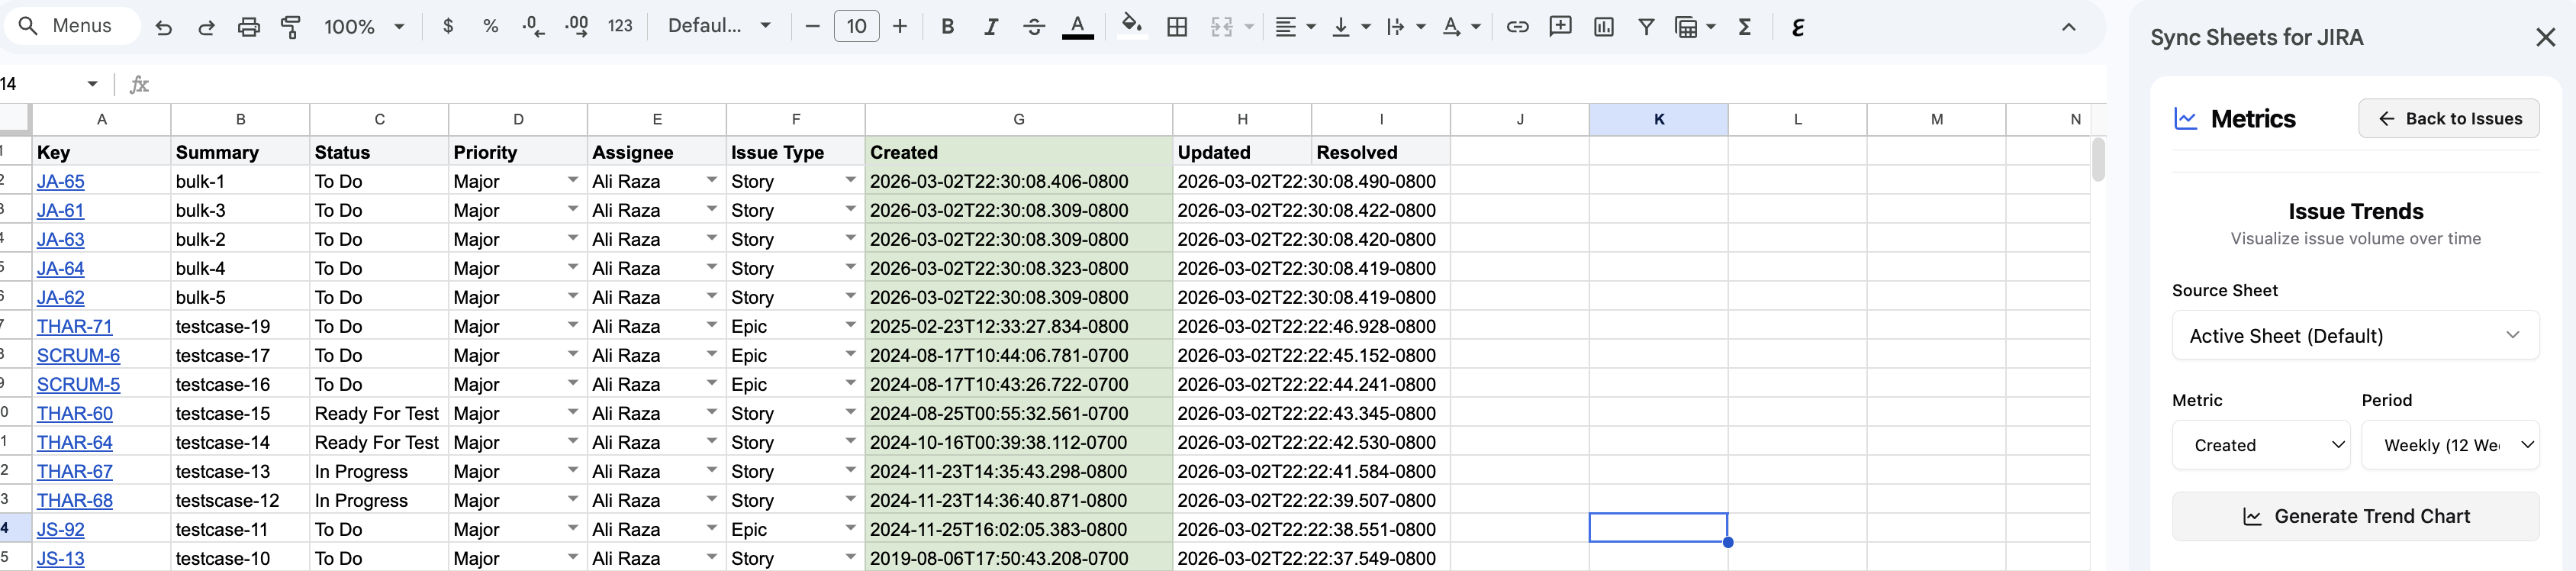Format as currency with dollar icon

448,27
